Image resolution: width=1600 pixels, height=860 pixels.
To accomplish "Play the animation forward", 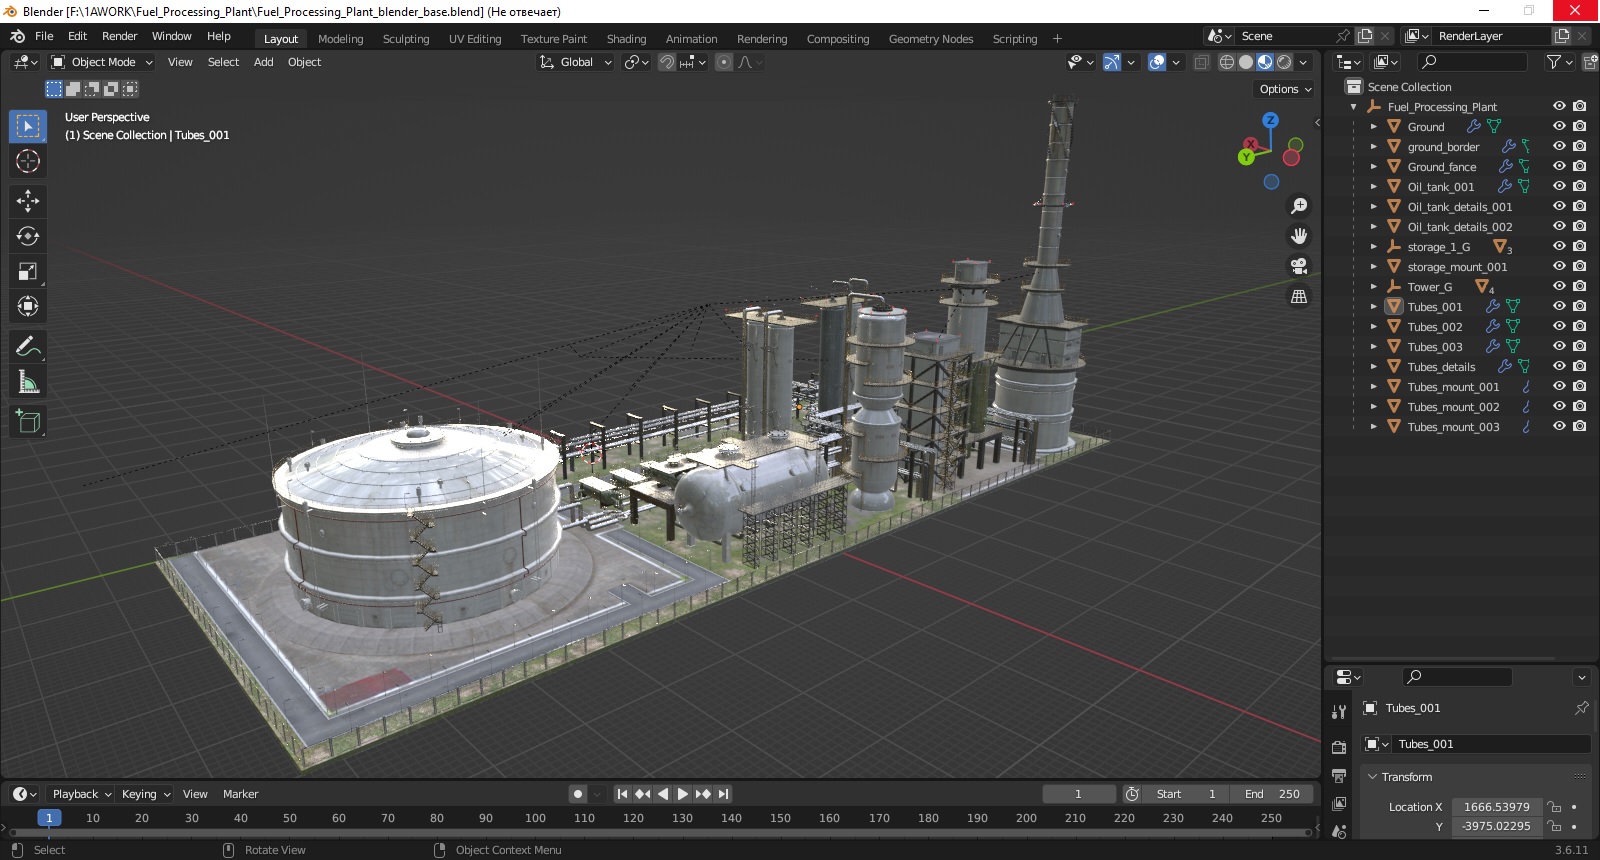I will 682,794.
